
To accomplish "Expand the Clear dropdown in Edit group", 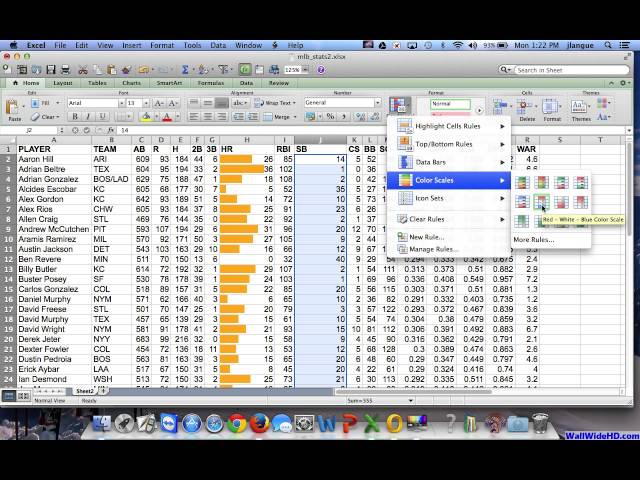I will point(58,117).
